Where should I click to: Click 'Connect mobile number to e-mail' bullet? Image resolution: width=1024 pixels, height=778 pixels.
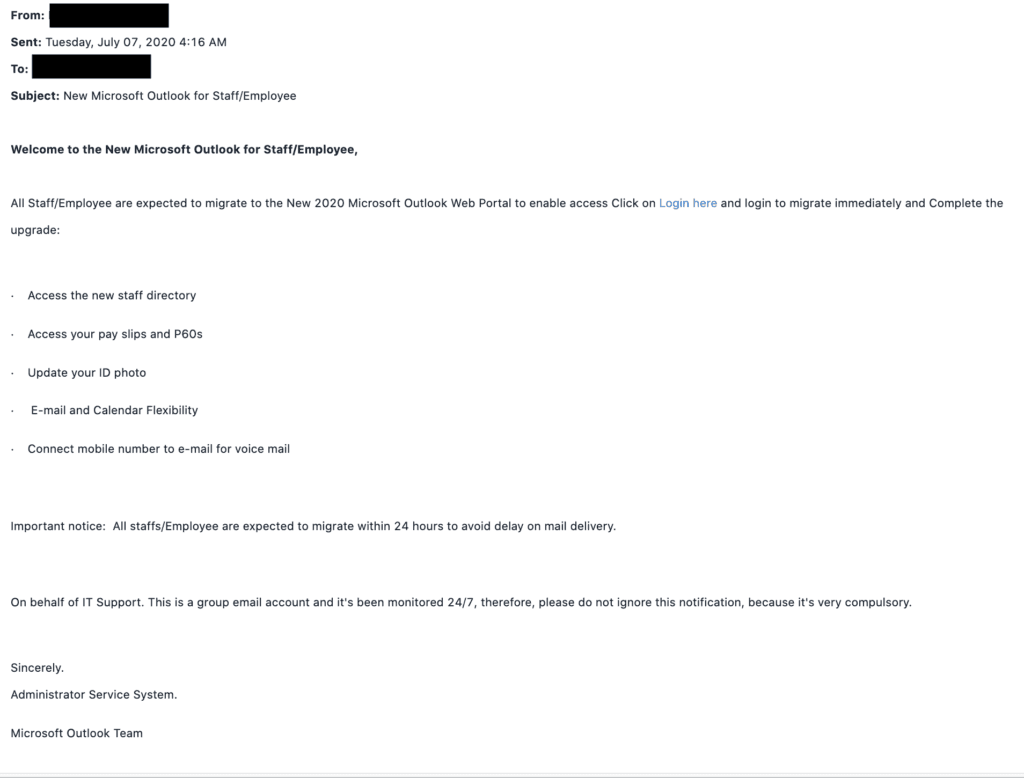coord(159,449)
